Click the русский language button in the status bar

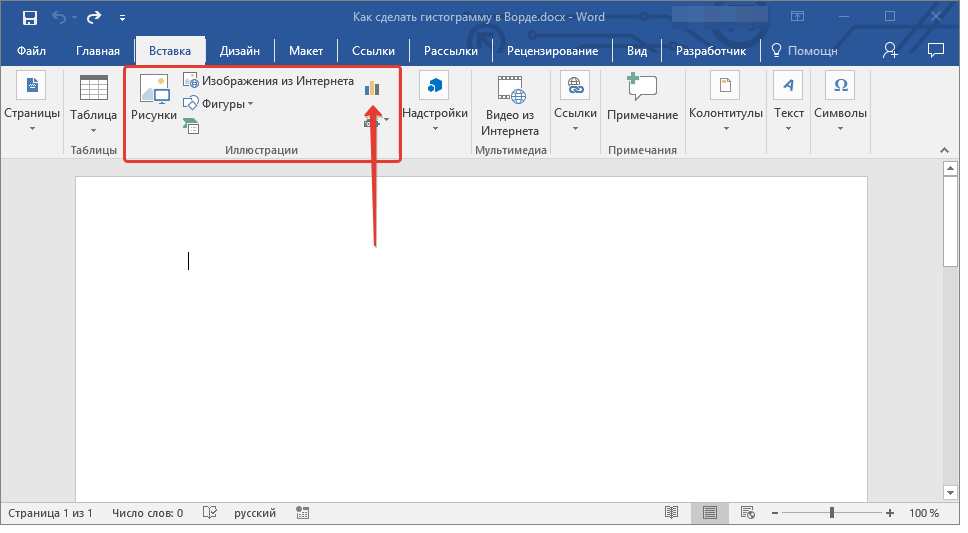point(255,513)
